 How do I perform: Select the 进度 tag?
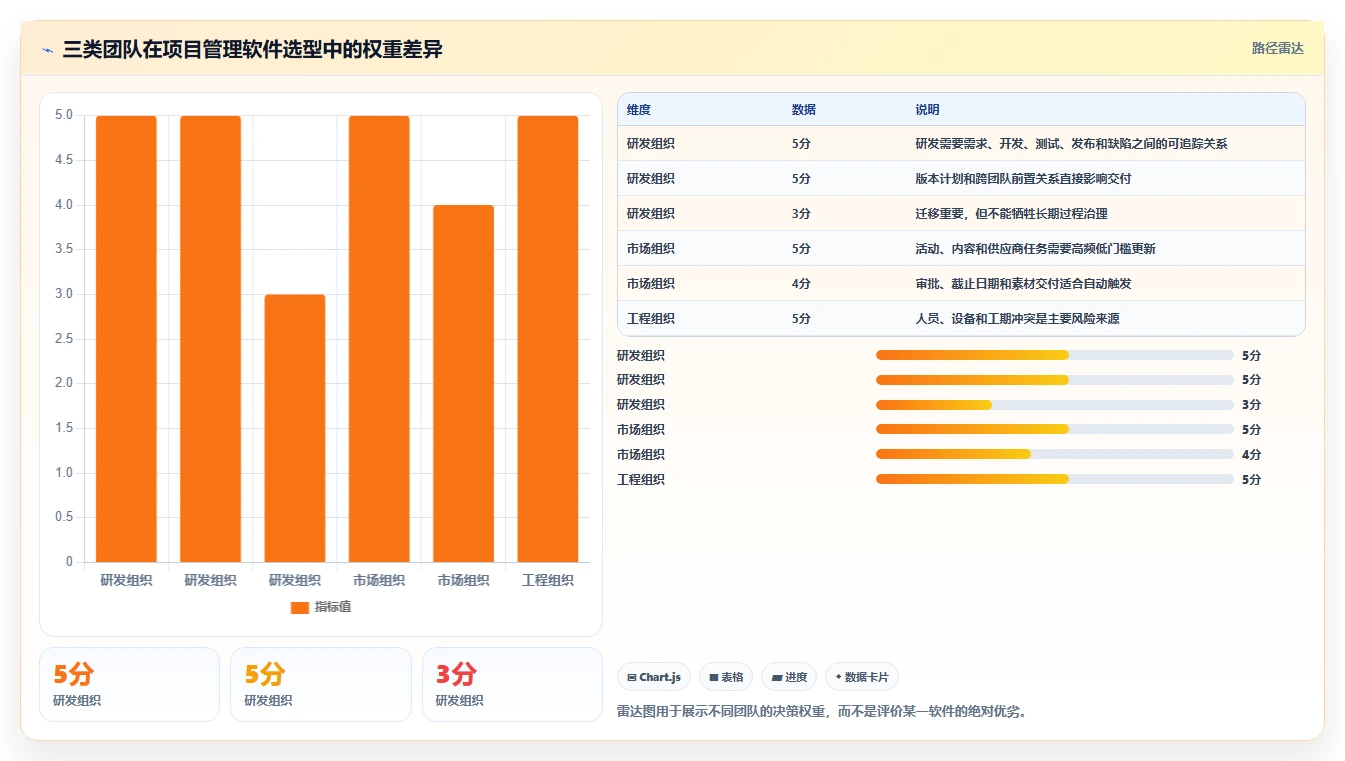point(789,677)
